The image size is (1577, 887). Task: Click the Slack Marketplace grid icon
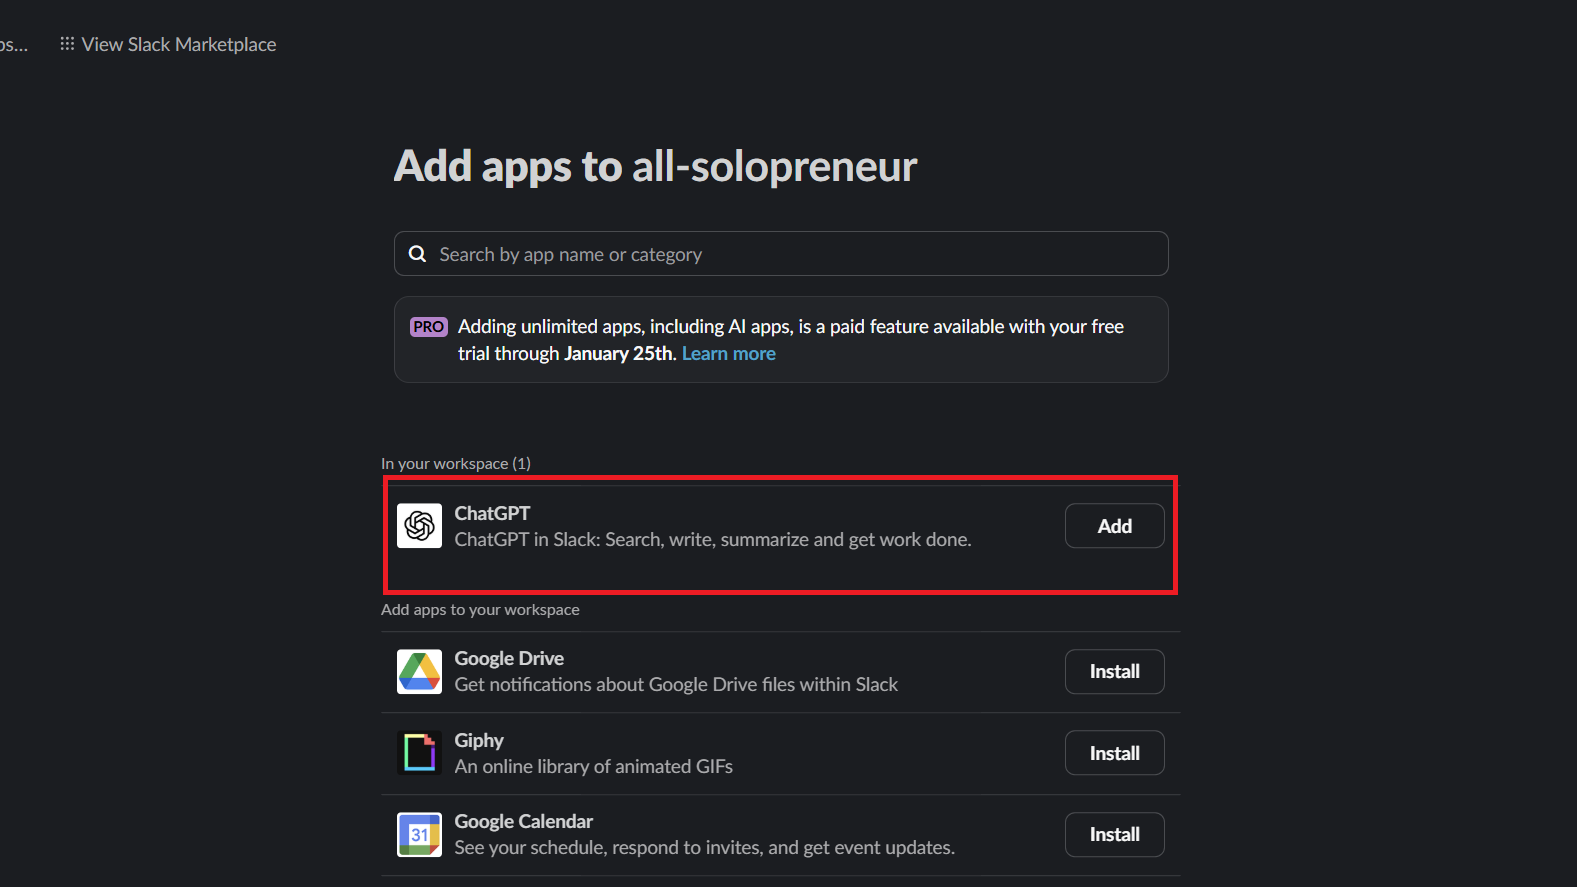(x=67, y=44)
